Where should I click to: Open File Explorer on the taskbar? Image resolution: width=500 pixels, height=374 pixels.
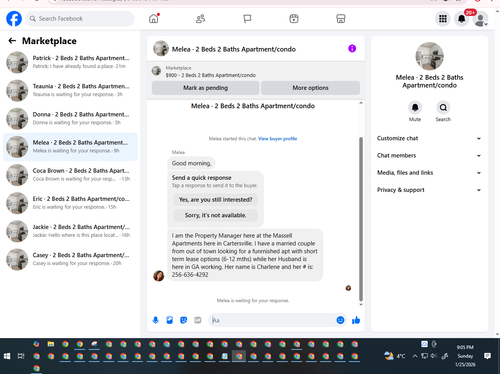(51, 344)
